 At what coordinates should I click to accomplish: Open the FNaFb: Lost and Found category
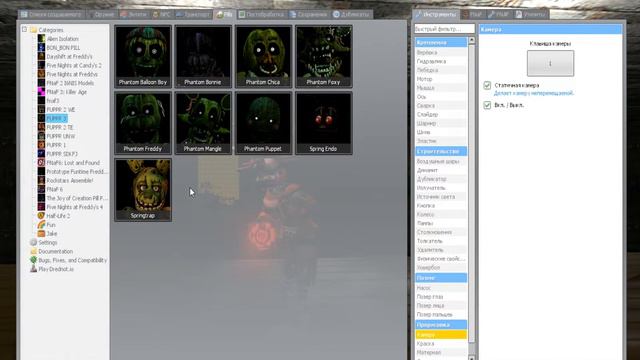tap(73, 162)
